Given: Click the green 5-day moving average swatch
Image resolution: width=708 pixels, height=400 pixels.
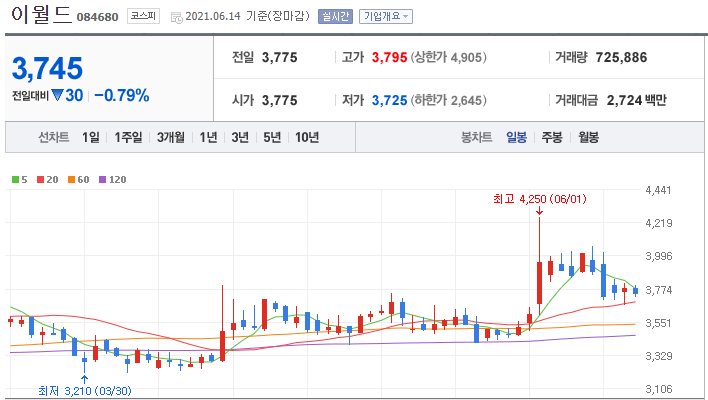Looking at the screenshot, I should (15, 180).
